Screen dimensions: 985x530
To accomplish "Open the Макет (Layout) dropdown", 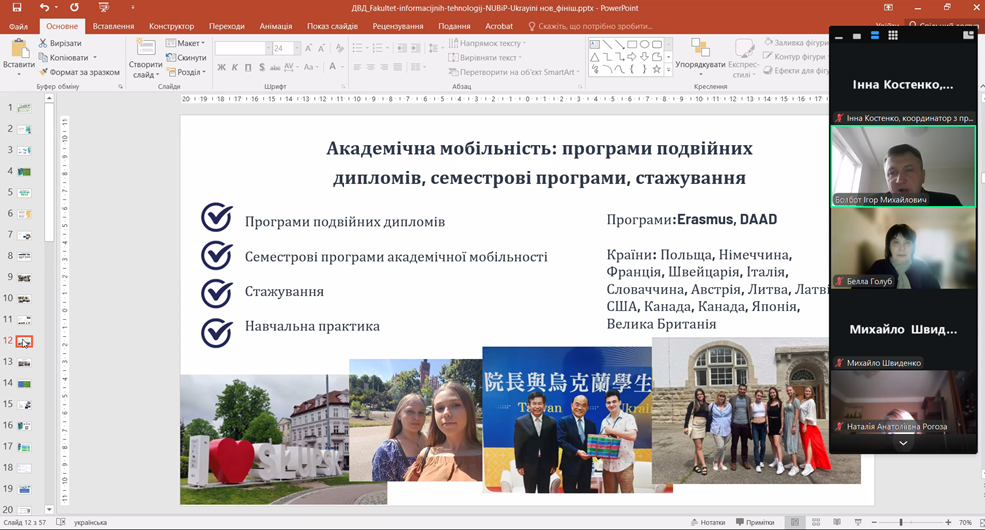I will (x=186, y=44).
